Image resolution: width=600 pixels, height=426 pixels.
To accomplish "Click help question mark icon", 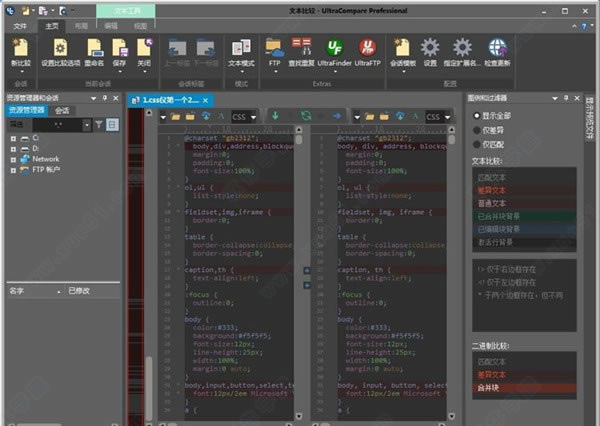I will pyautogui.click(x=584, y=26).
